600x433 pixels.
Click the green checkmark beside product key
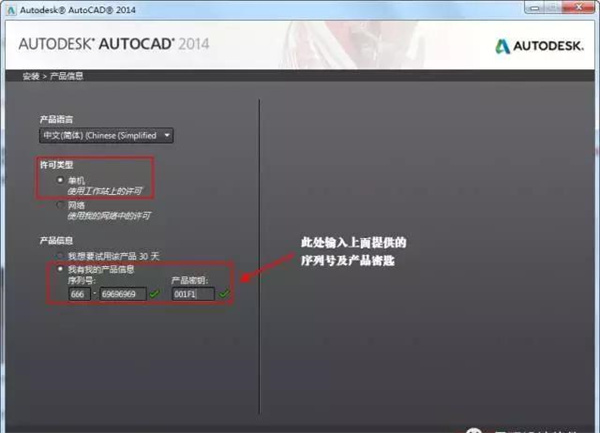224,294
